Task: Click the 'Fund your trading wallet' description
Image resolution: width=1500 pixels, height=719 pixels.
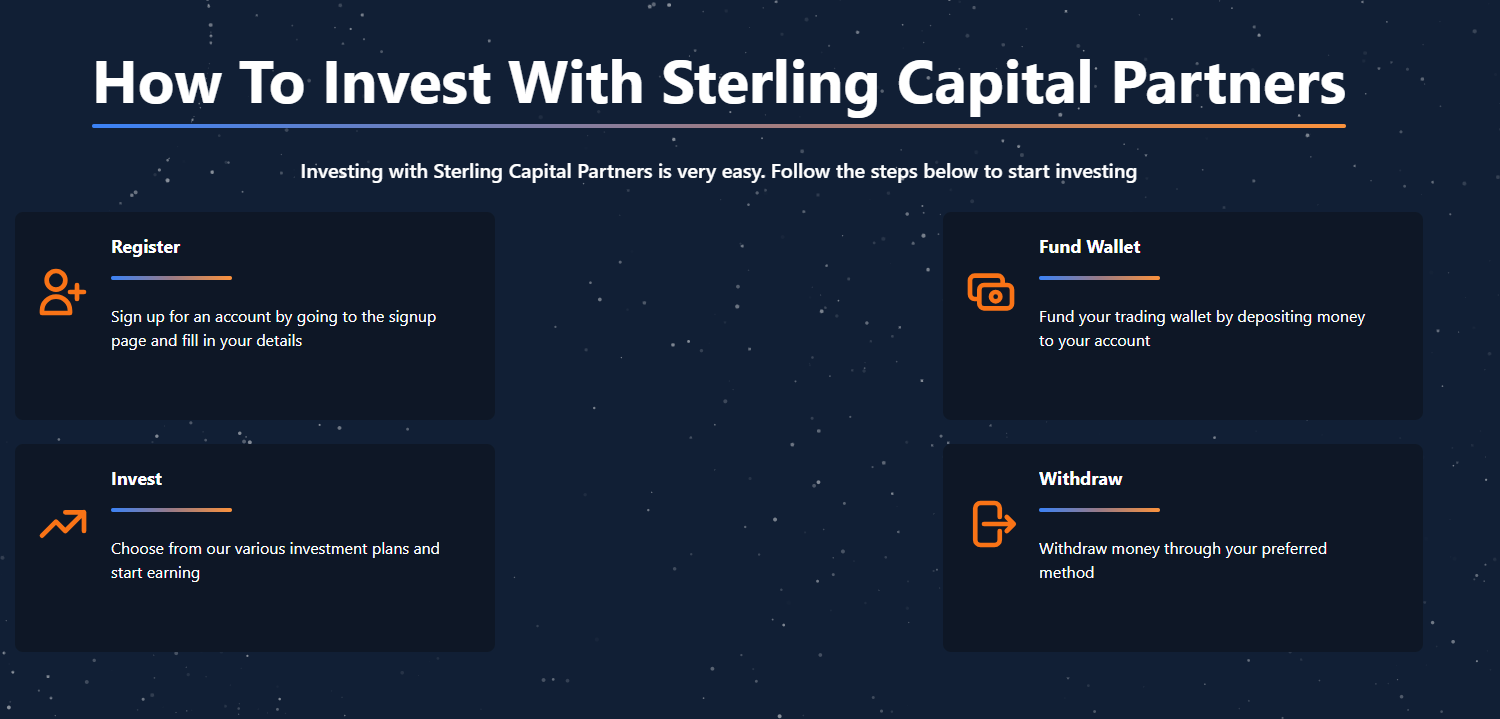Action: coord(1201,329)
